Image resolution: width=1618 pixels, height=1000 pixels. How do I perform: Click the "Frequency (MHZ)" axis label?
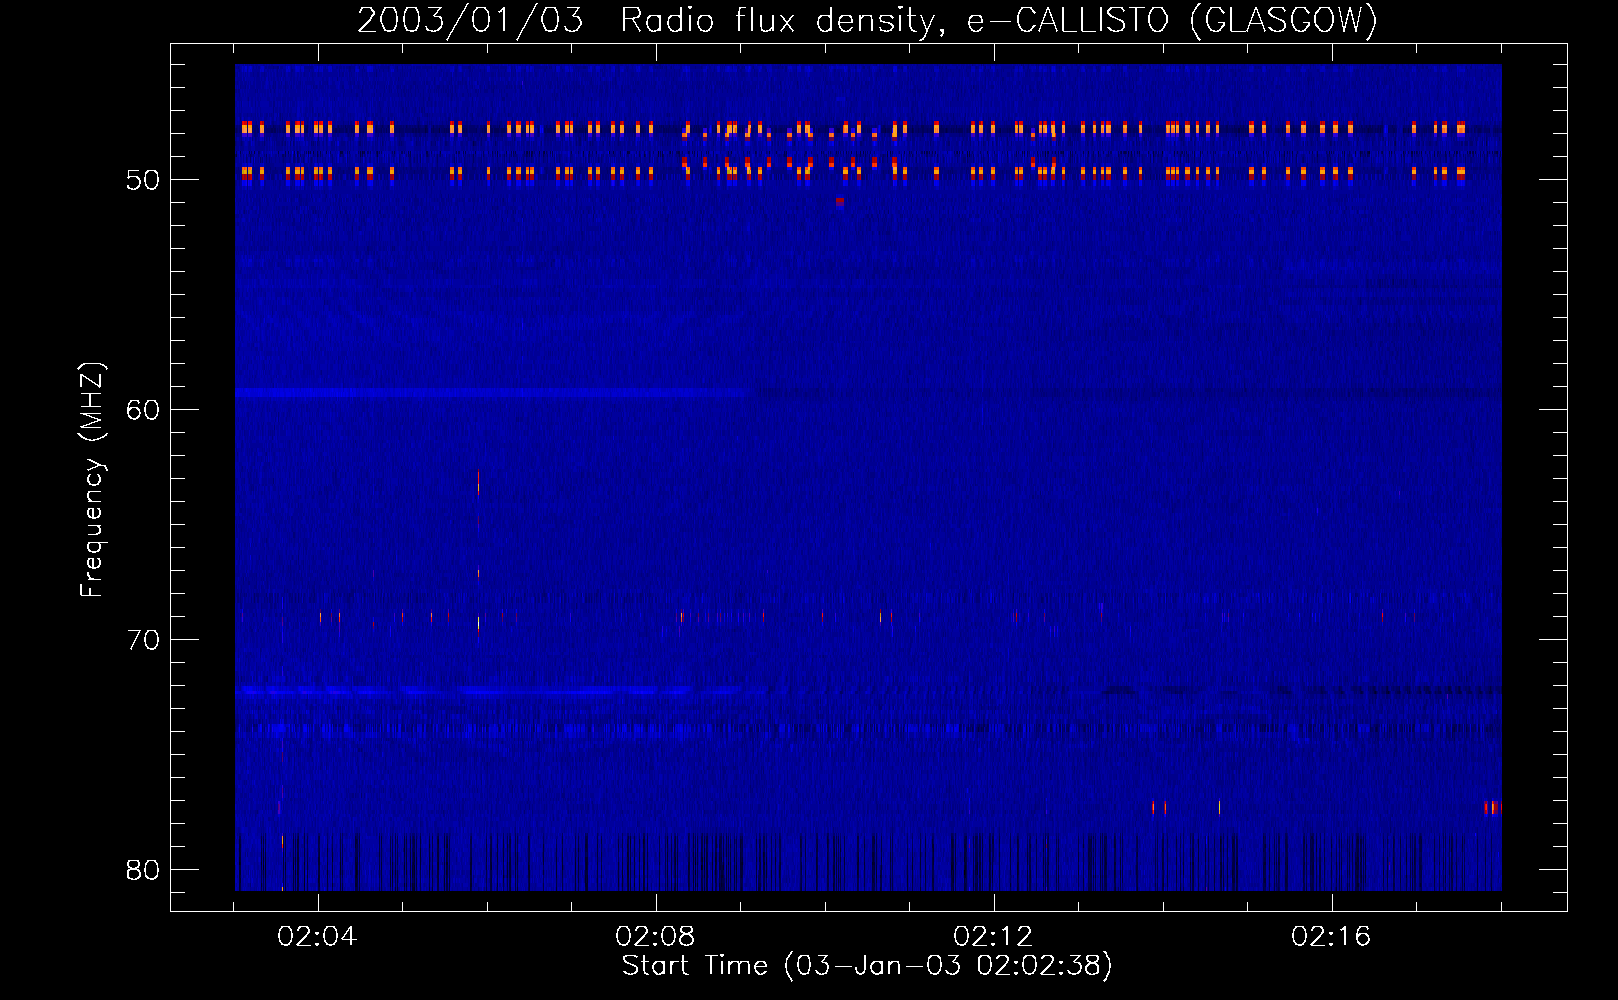[92, 481]
